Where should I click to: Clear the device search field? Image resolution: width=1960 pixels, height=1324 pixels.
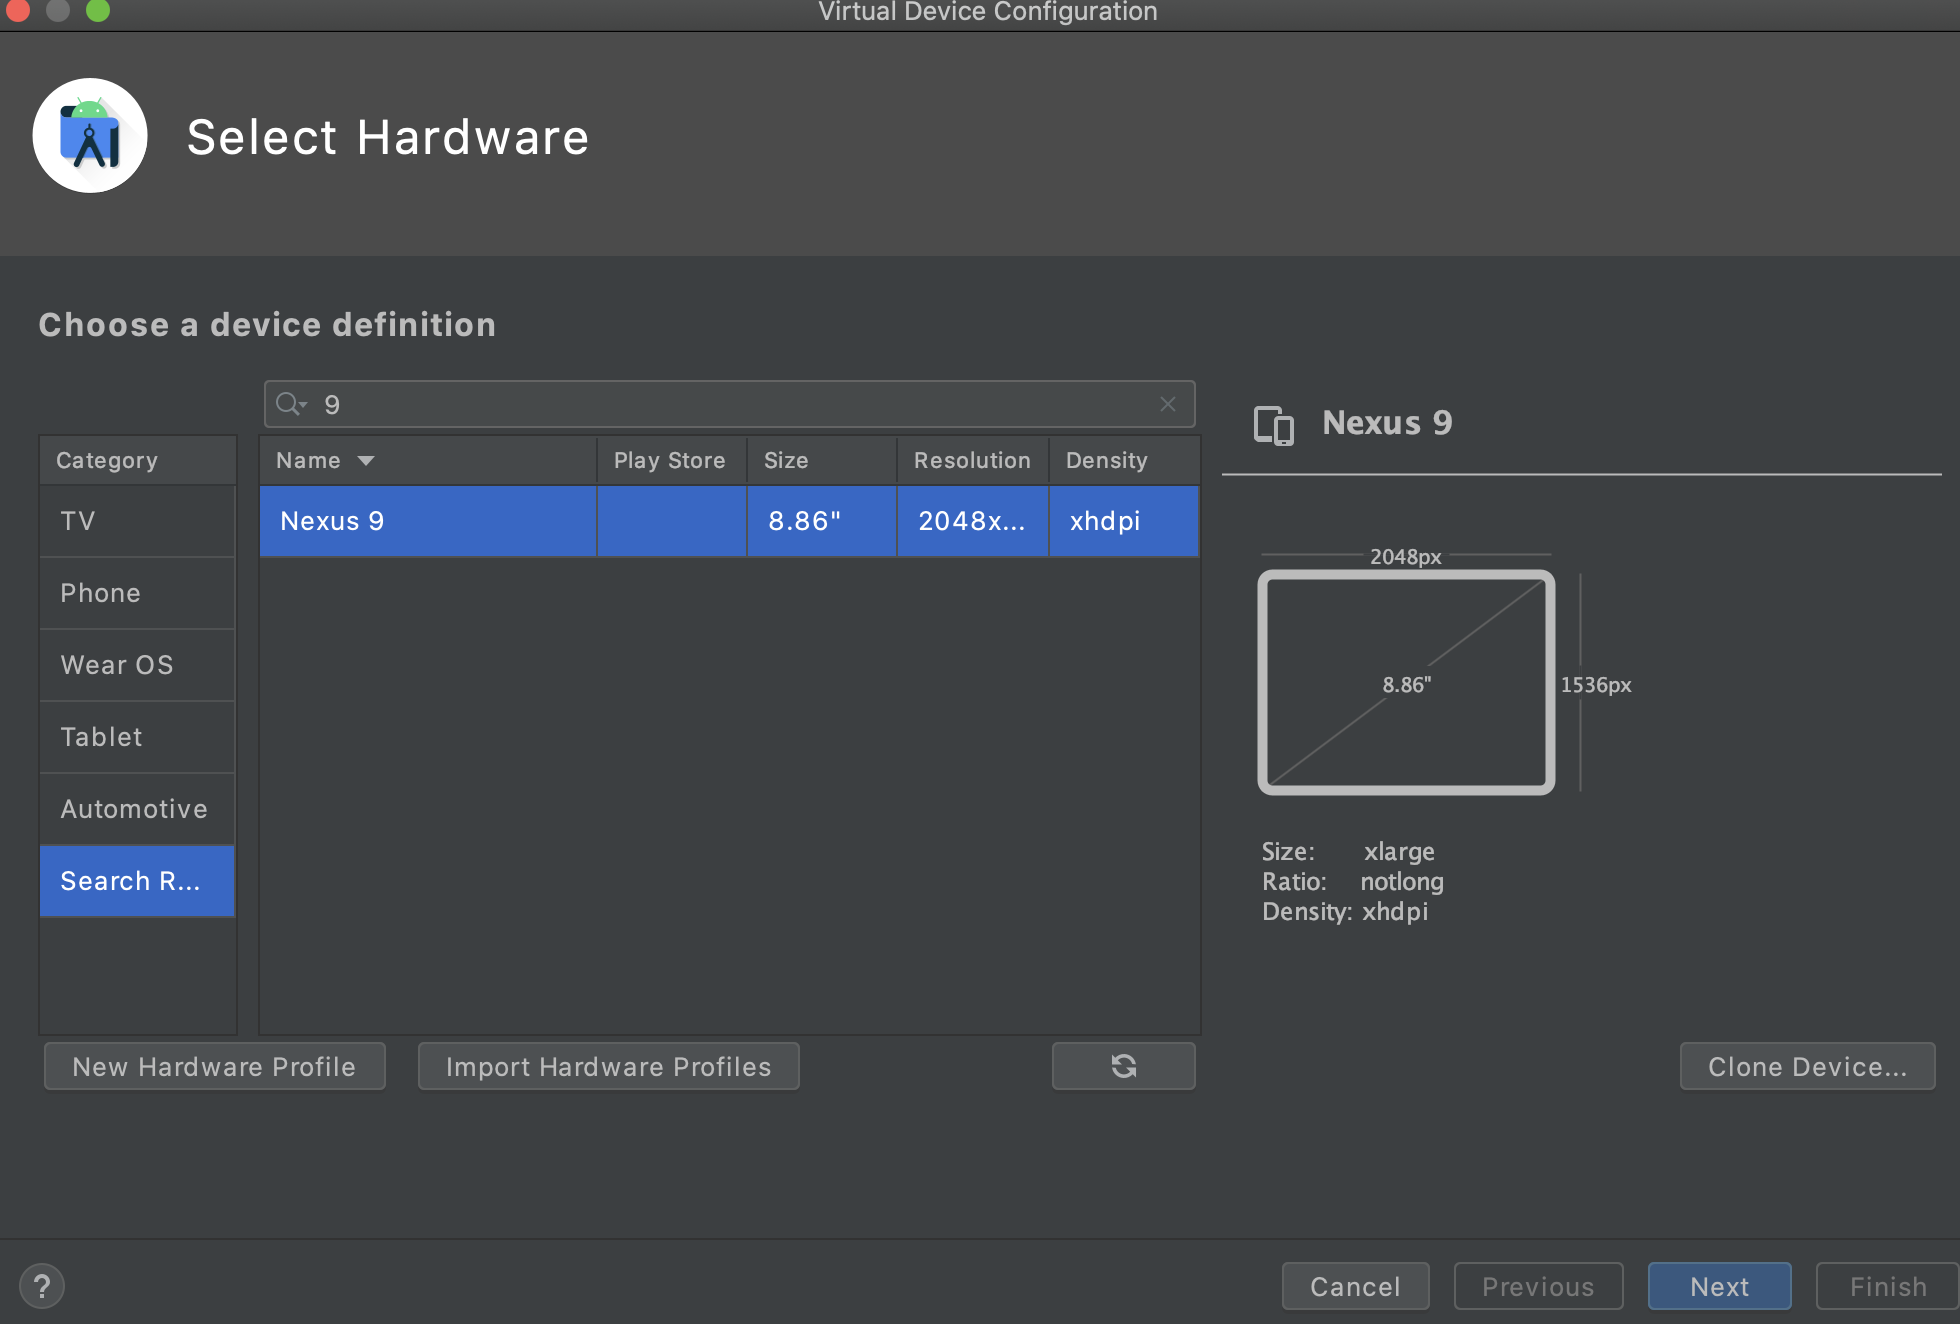(1167, 404)
